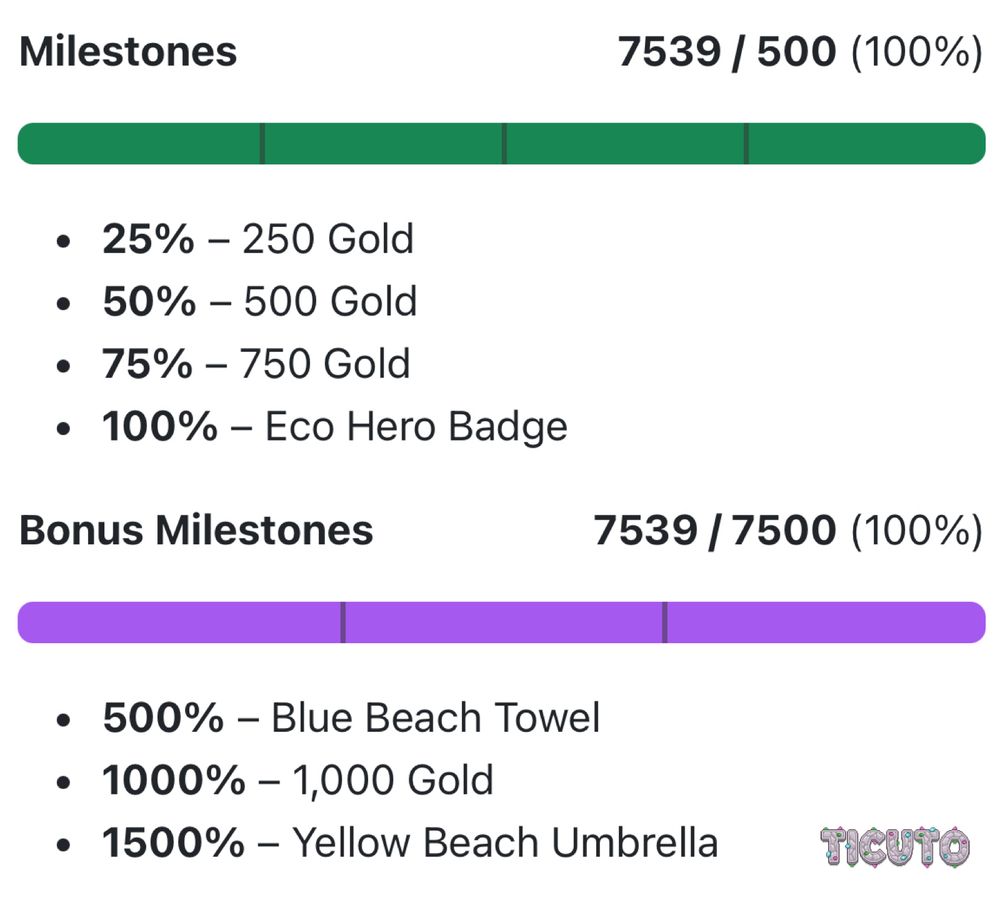Click the 7539 / 500 progress counter

pyautogui.click(x=726, y=51)
